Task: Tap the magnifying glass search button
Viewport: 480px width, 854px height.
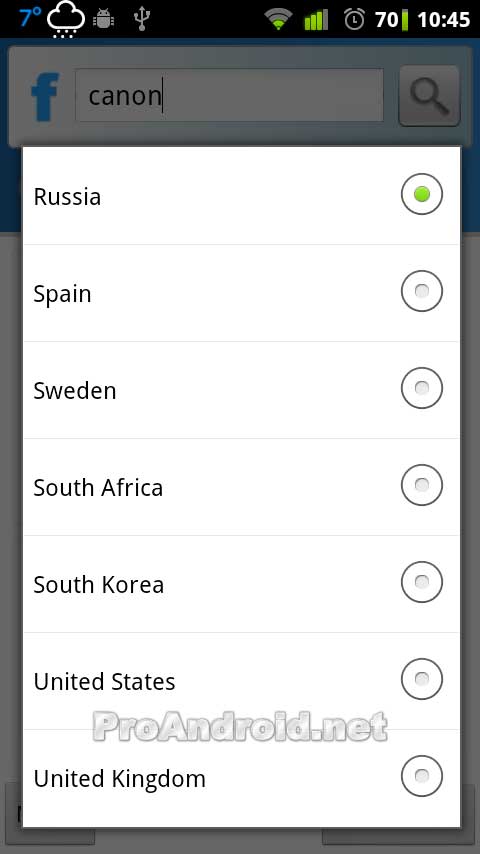Action: click(429, 96)
